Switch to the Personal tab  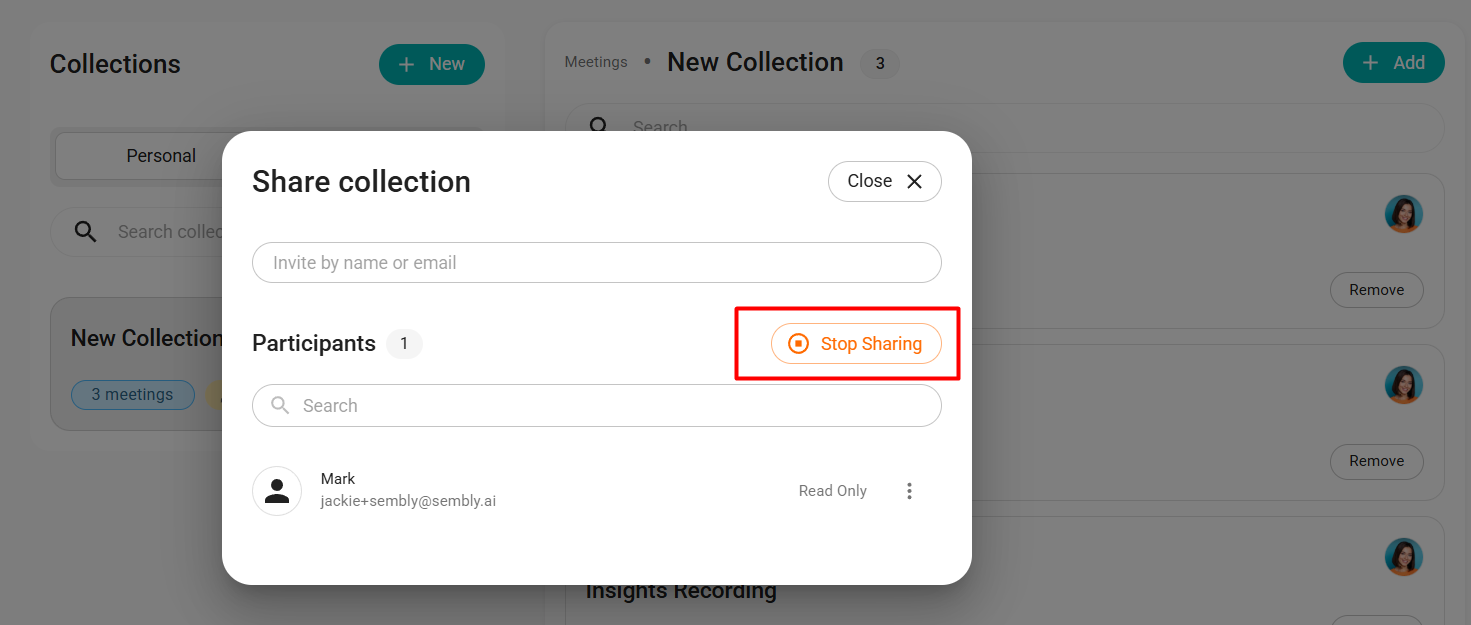(160, 156)
